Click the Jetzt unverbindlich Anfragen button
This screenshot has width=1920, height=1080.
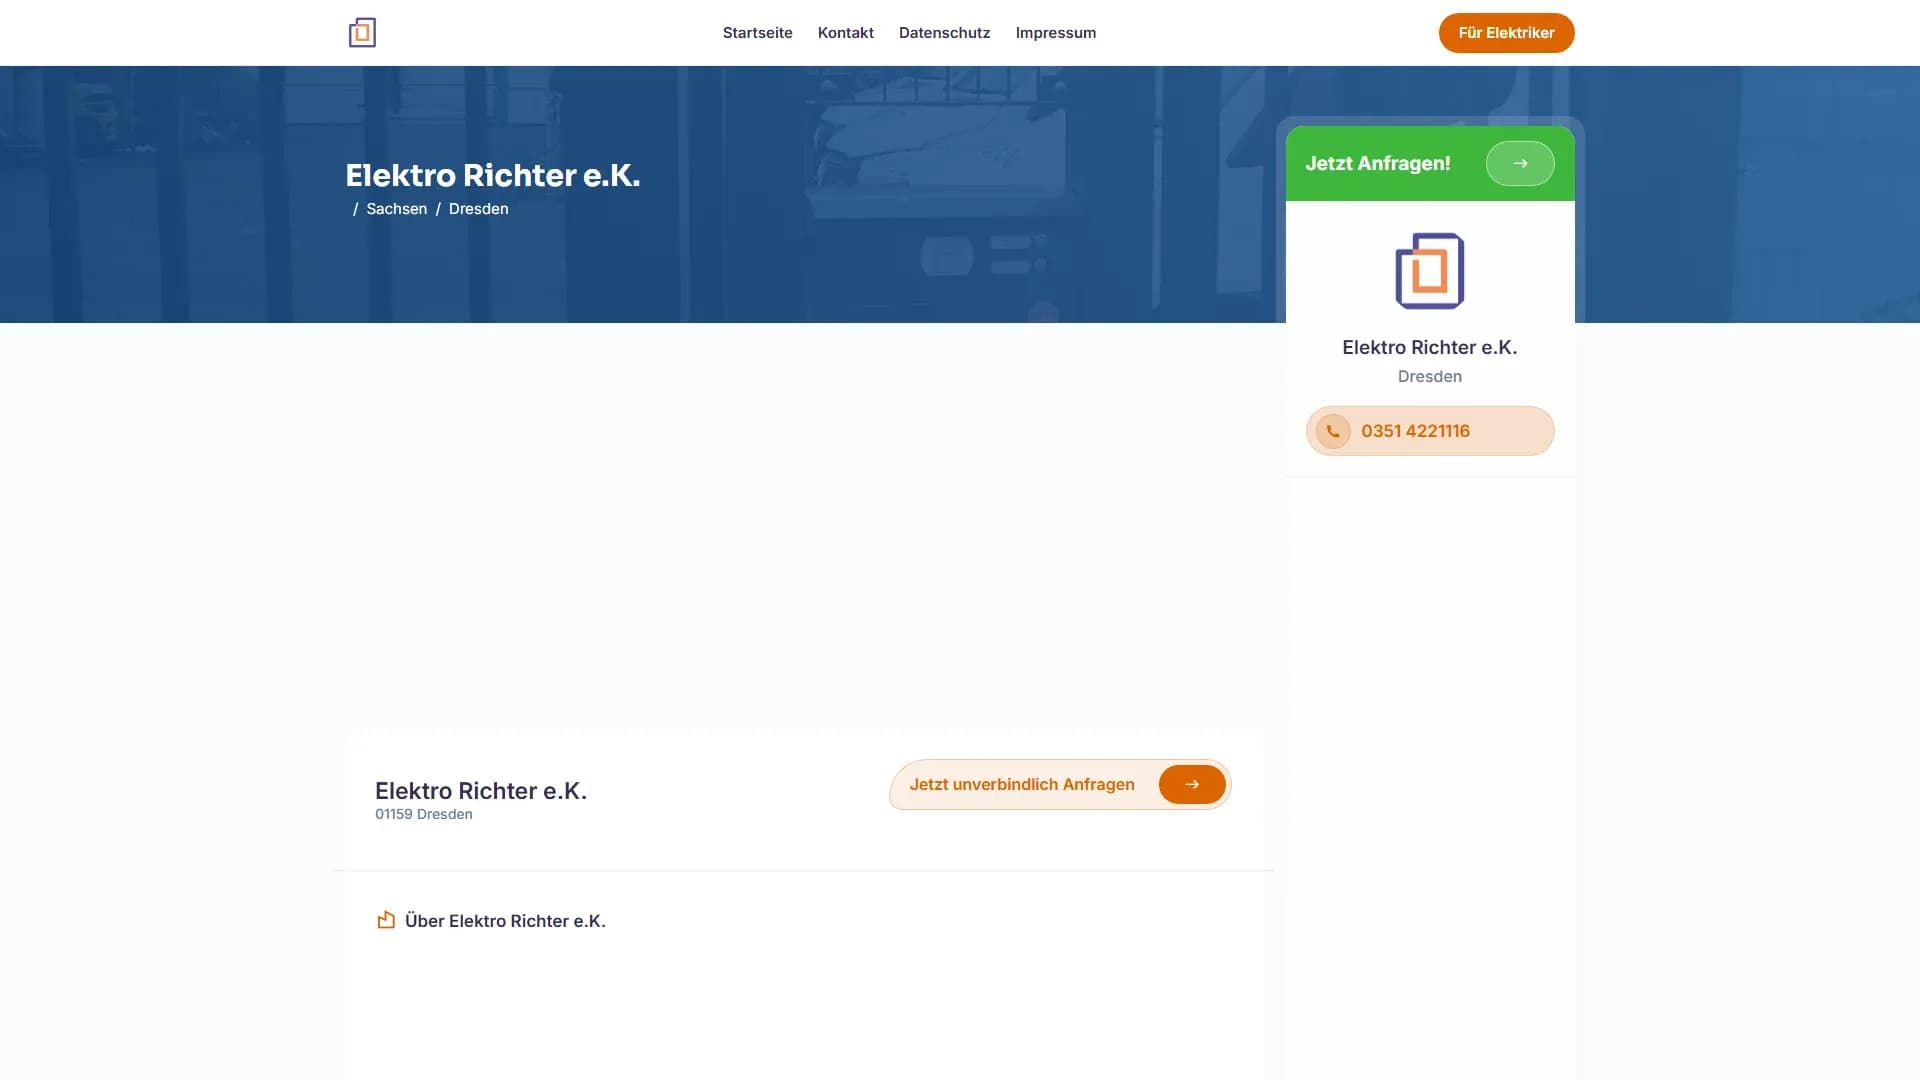(1021, 785)
